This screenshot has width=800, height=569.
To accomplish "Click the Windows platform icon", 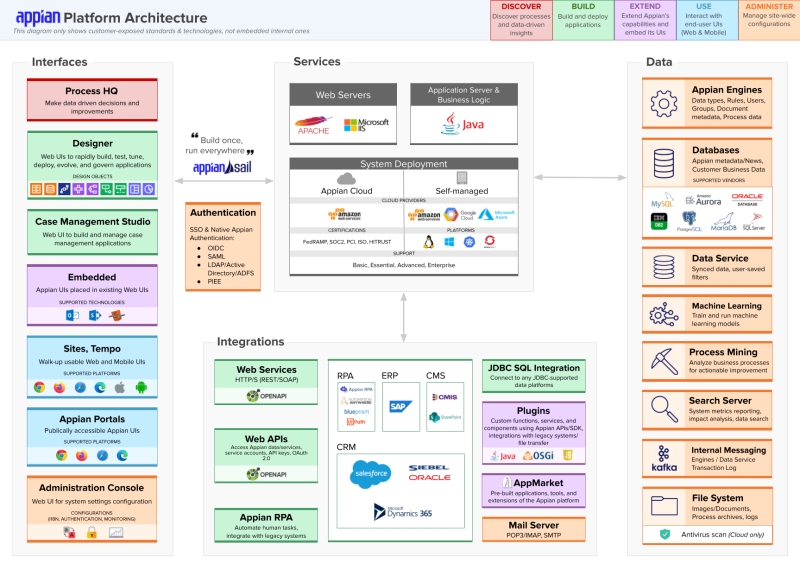I will coord(449,241).
